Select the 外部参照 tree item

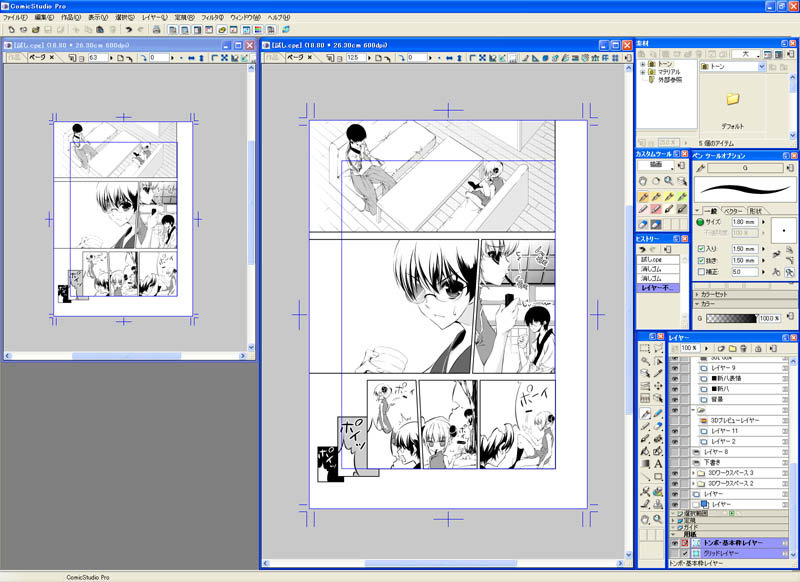669,80
